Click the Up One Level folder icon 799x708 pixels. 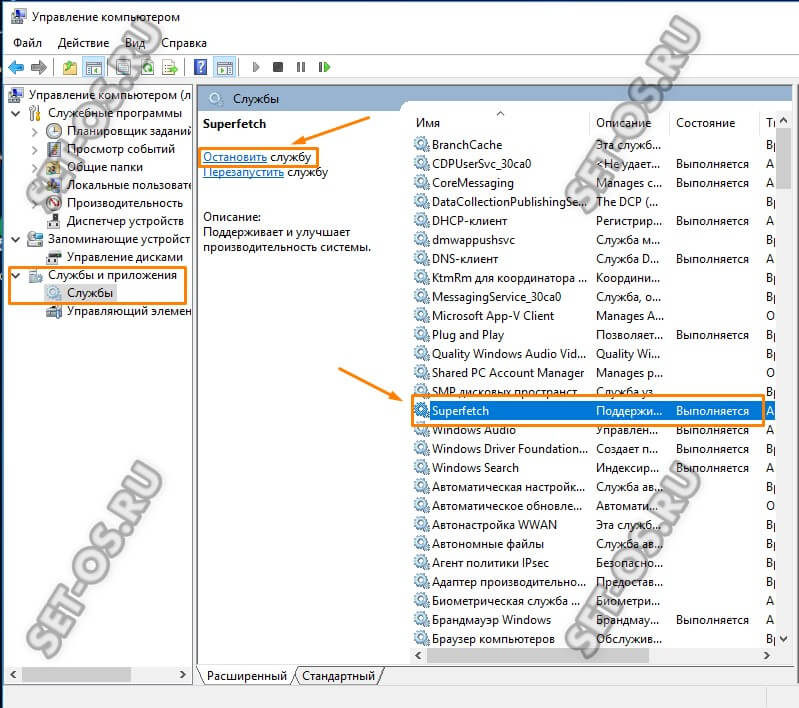click(69, 67)
